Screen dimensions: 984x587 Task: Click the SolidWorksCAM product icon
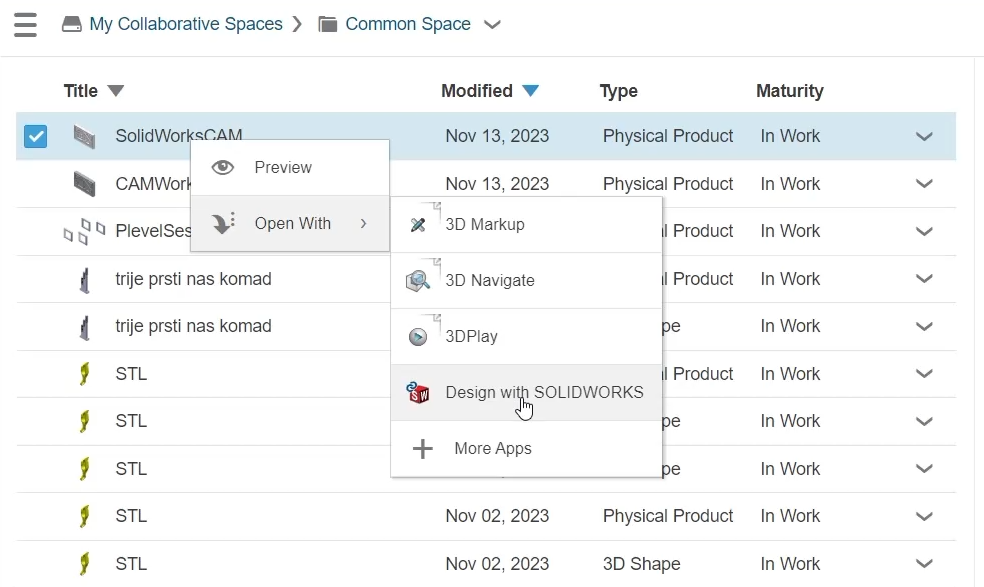click(84, 136)
